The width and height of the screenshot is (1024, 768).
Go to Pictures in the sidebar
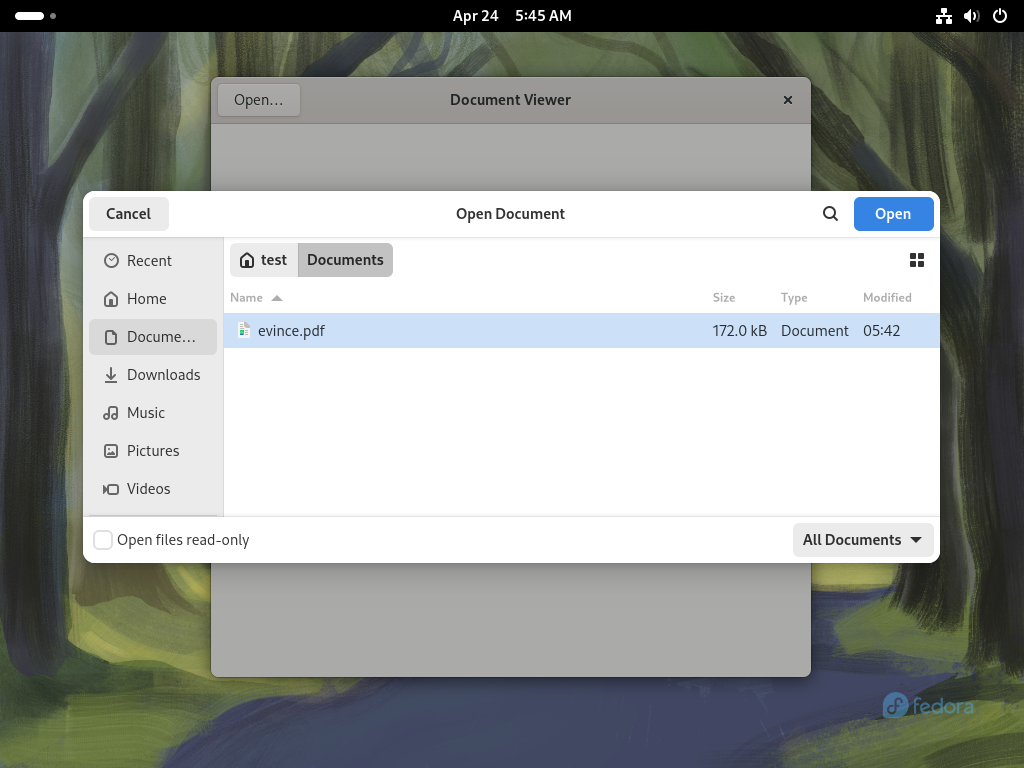click(x=153, y=451)
